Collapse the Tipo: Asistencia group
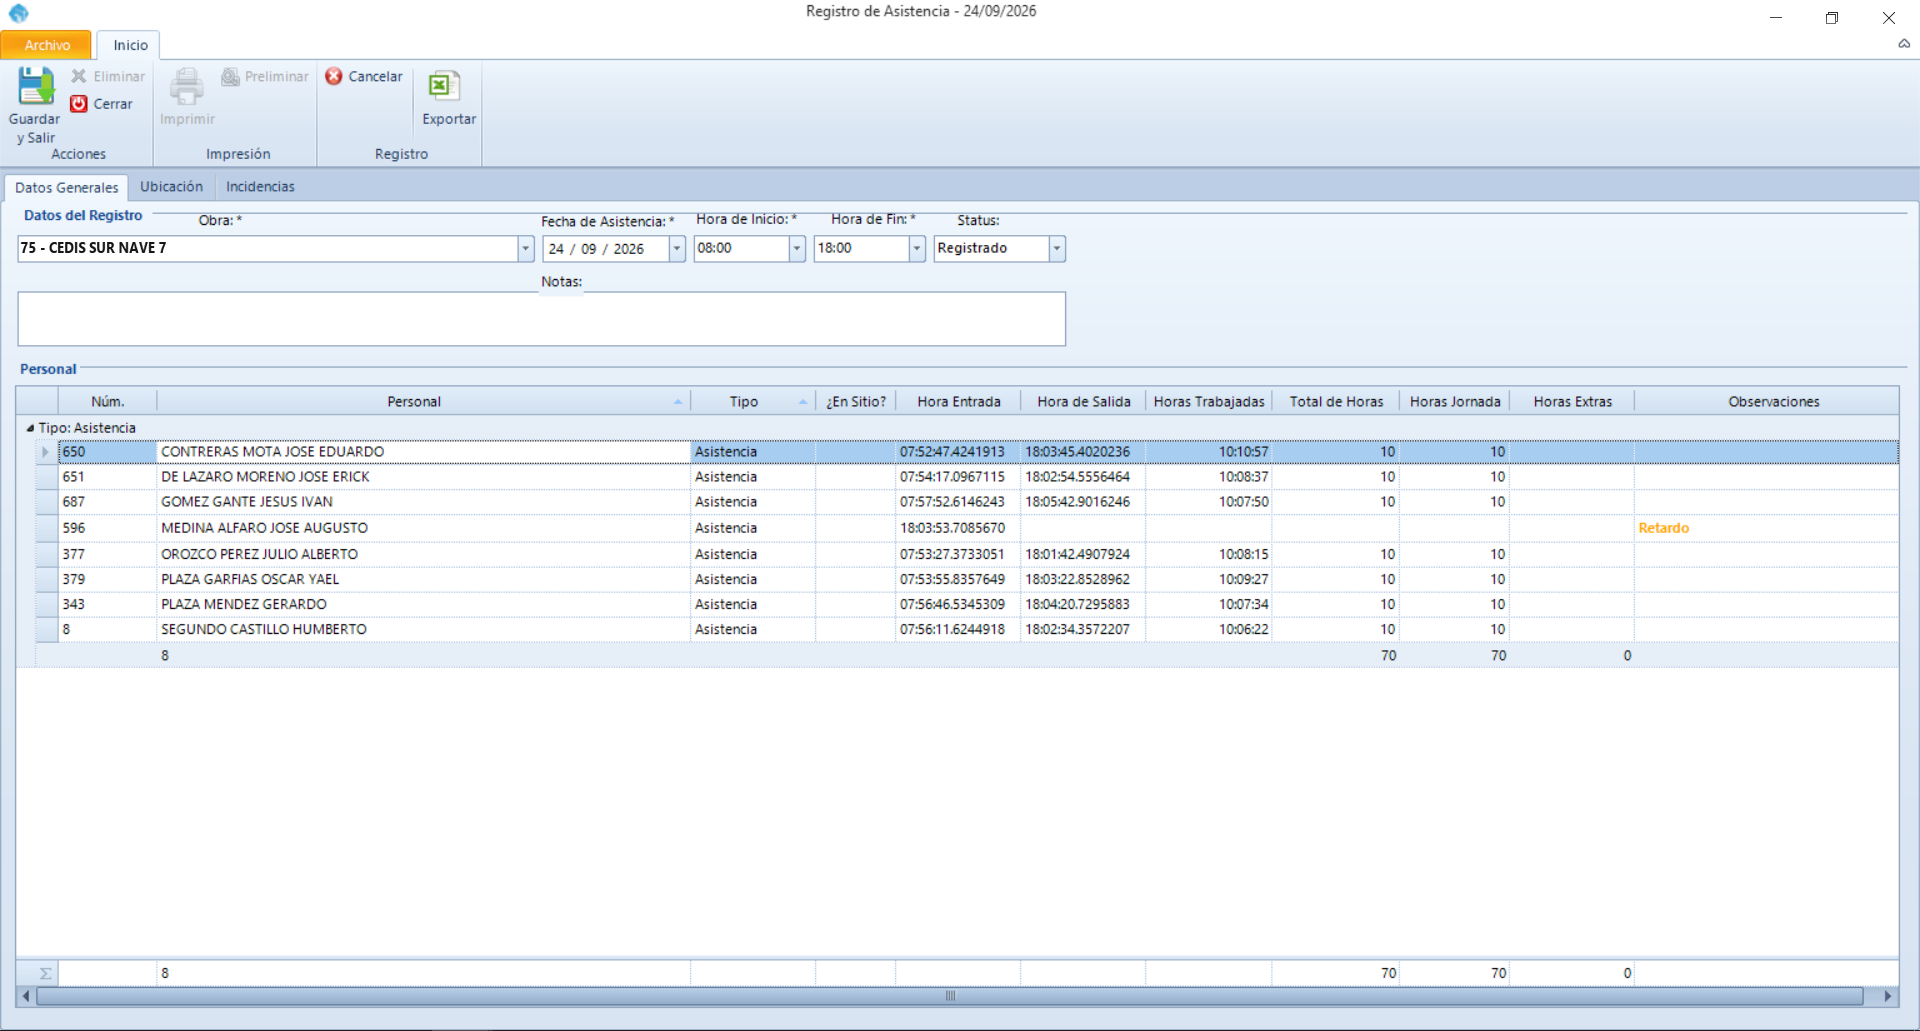 (29, 428)
